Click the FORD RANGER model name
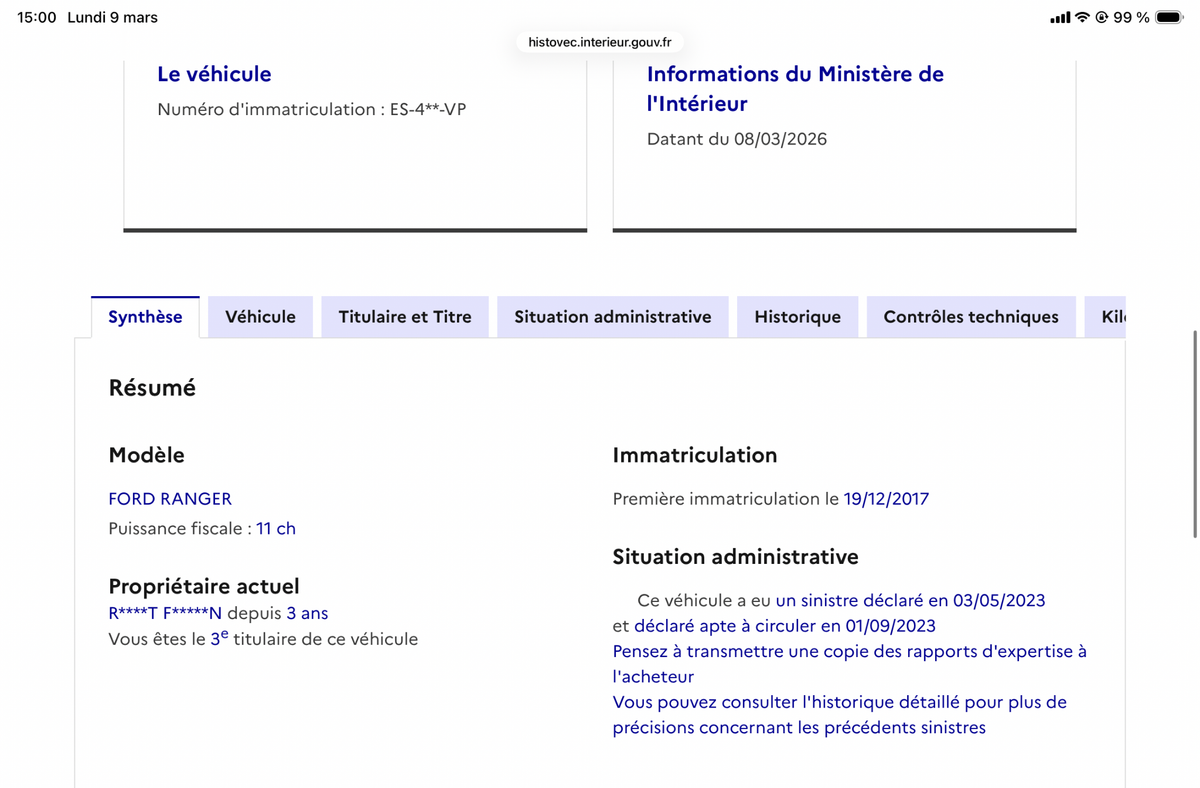This screenshot has width=1200, height=788. 170,499
